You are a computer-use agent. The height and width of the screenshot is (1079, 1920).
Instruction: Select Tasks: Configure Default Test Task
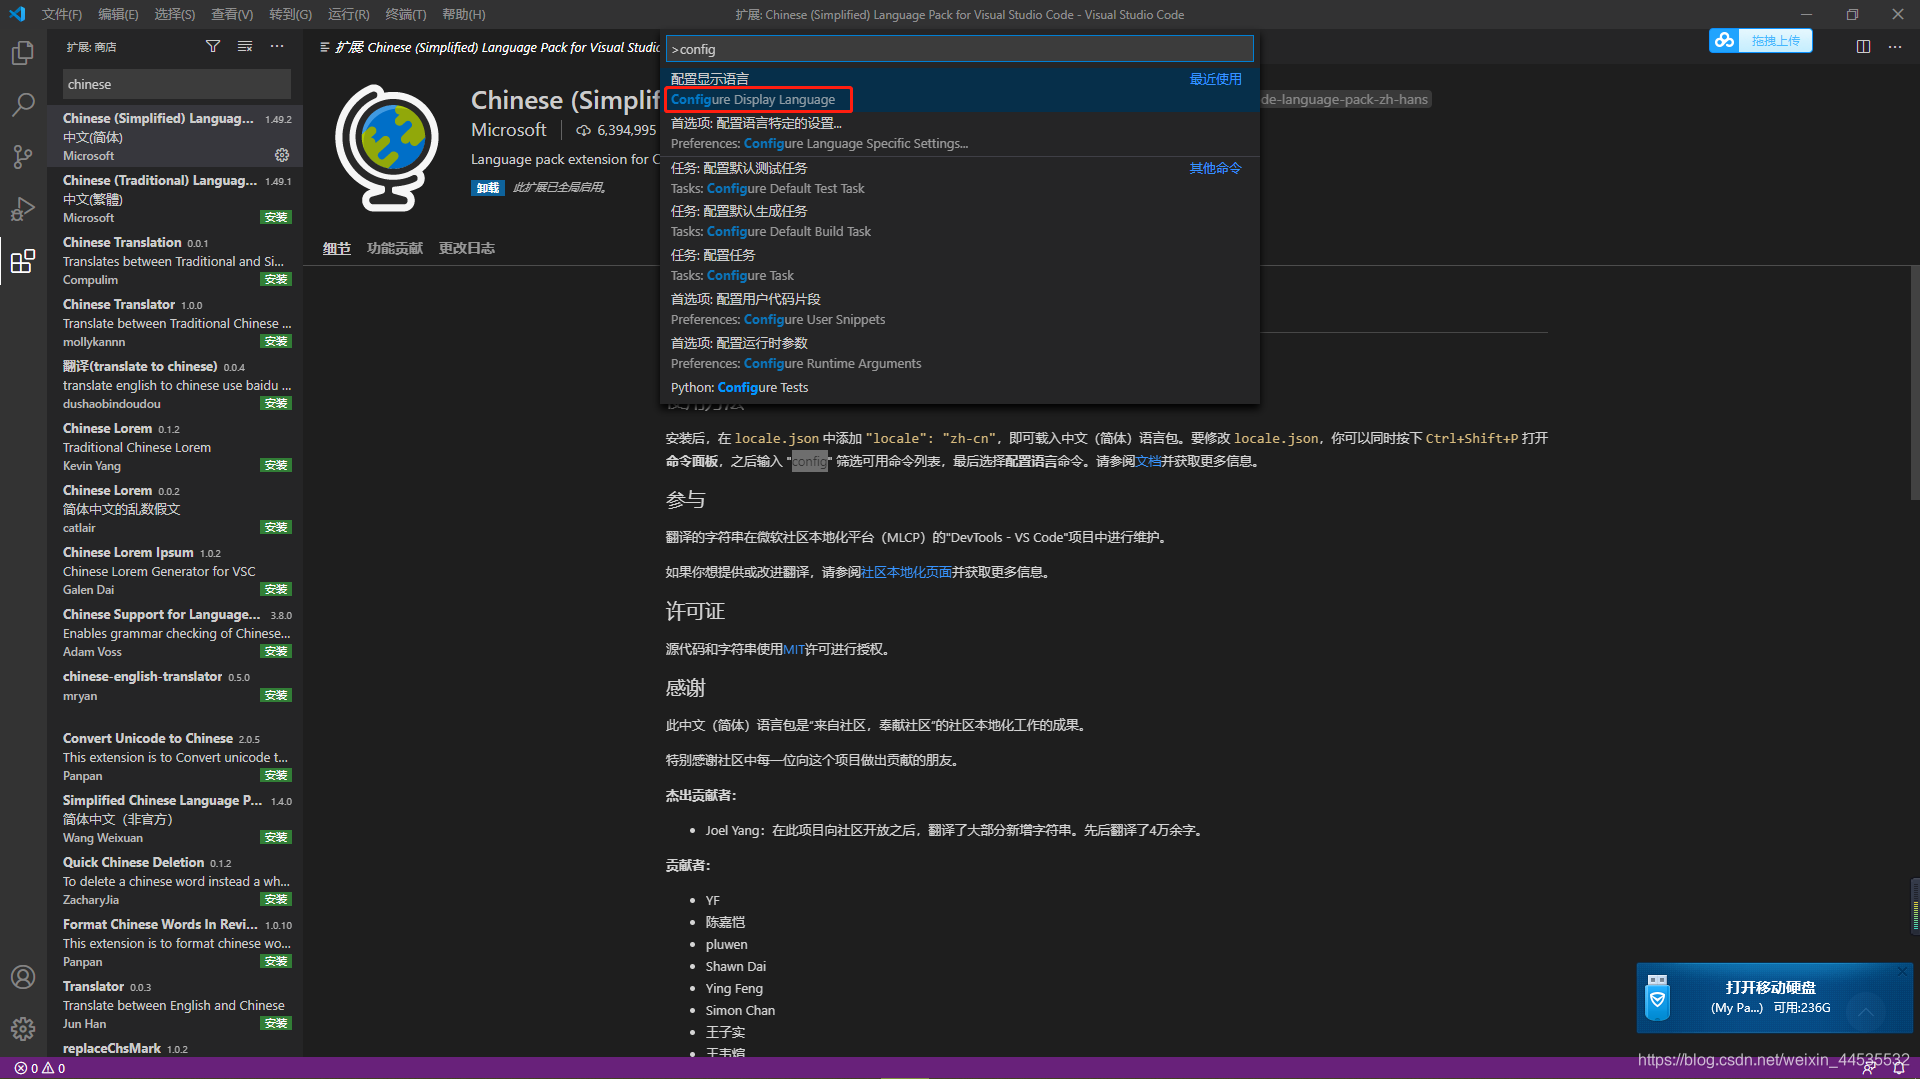[x=959, y=178]
